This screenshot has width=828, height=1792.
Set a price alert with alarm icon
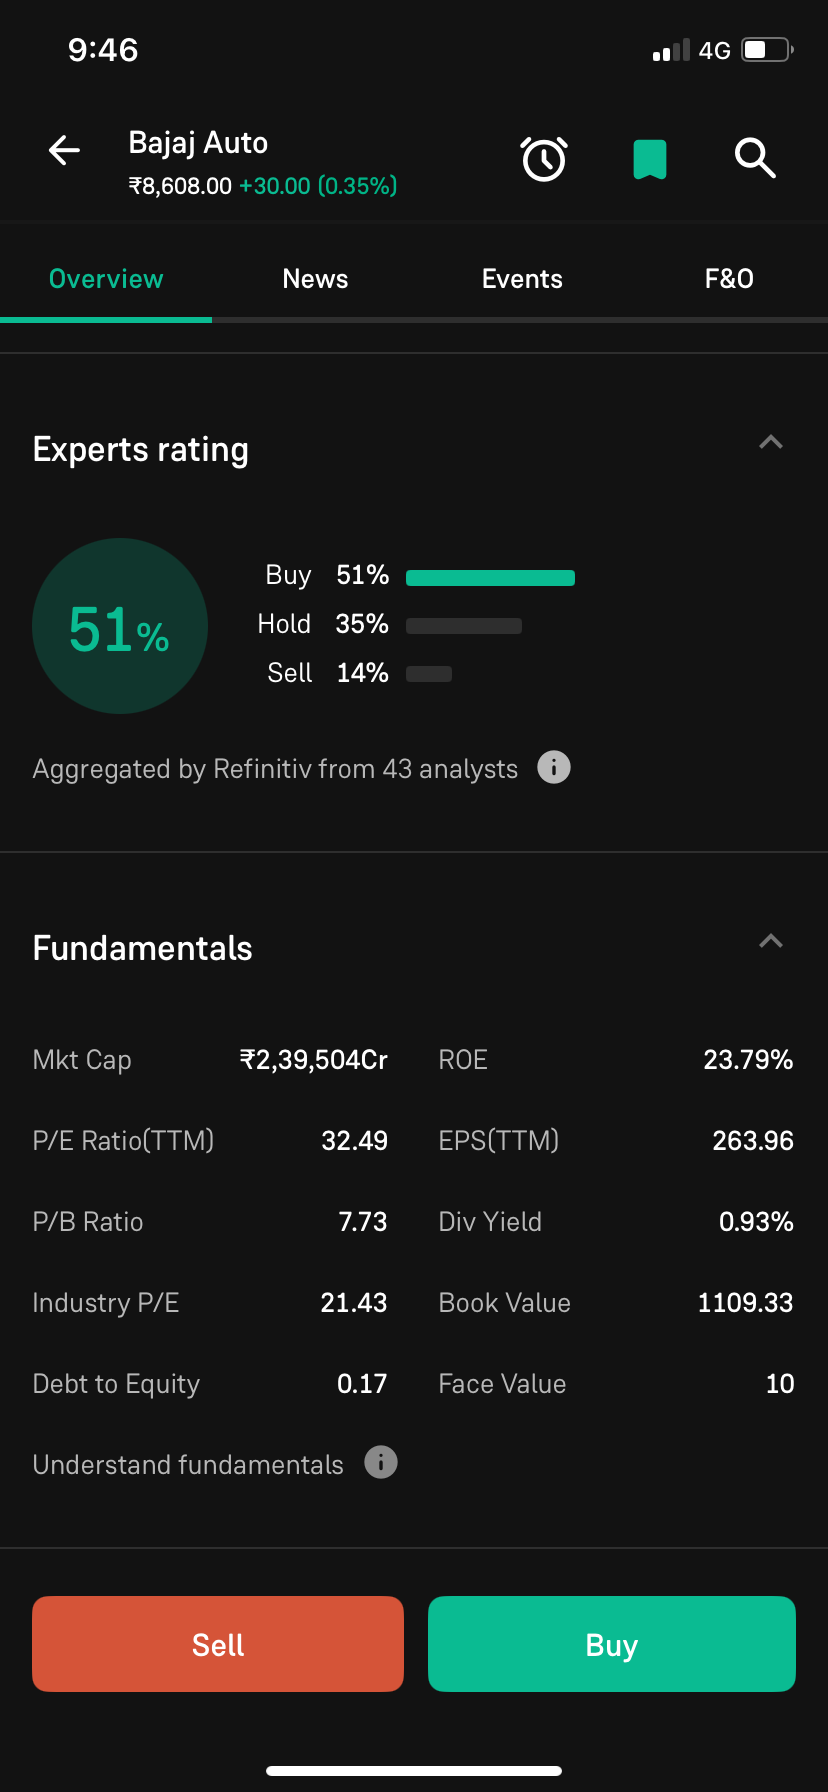(x=544, y=159)
